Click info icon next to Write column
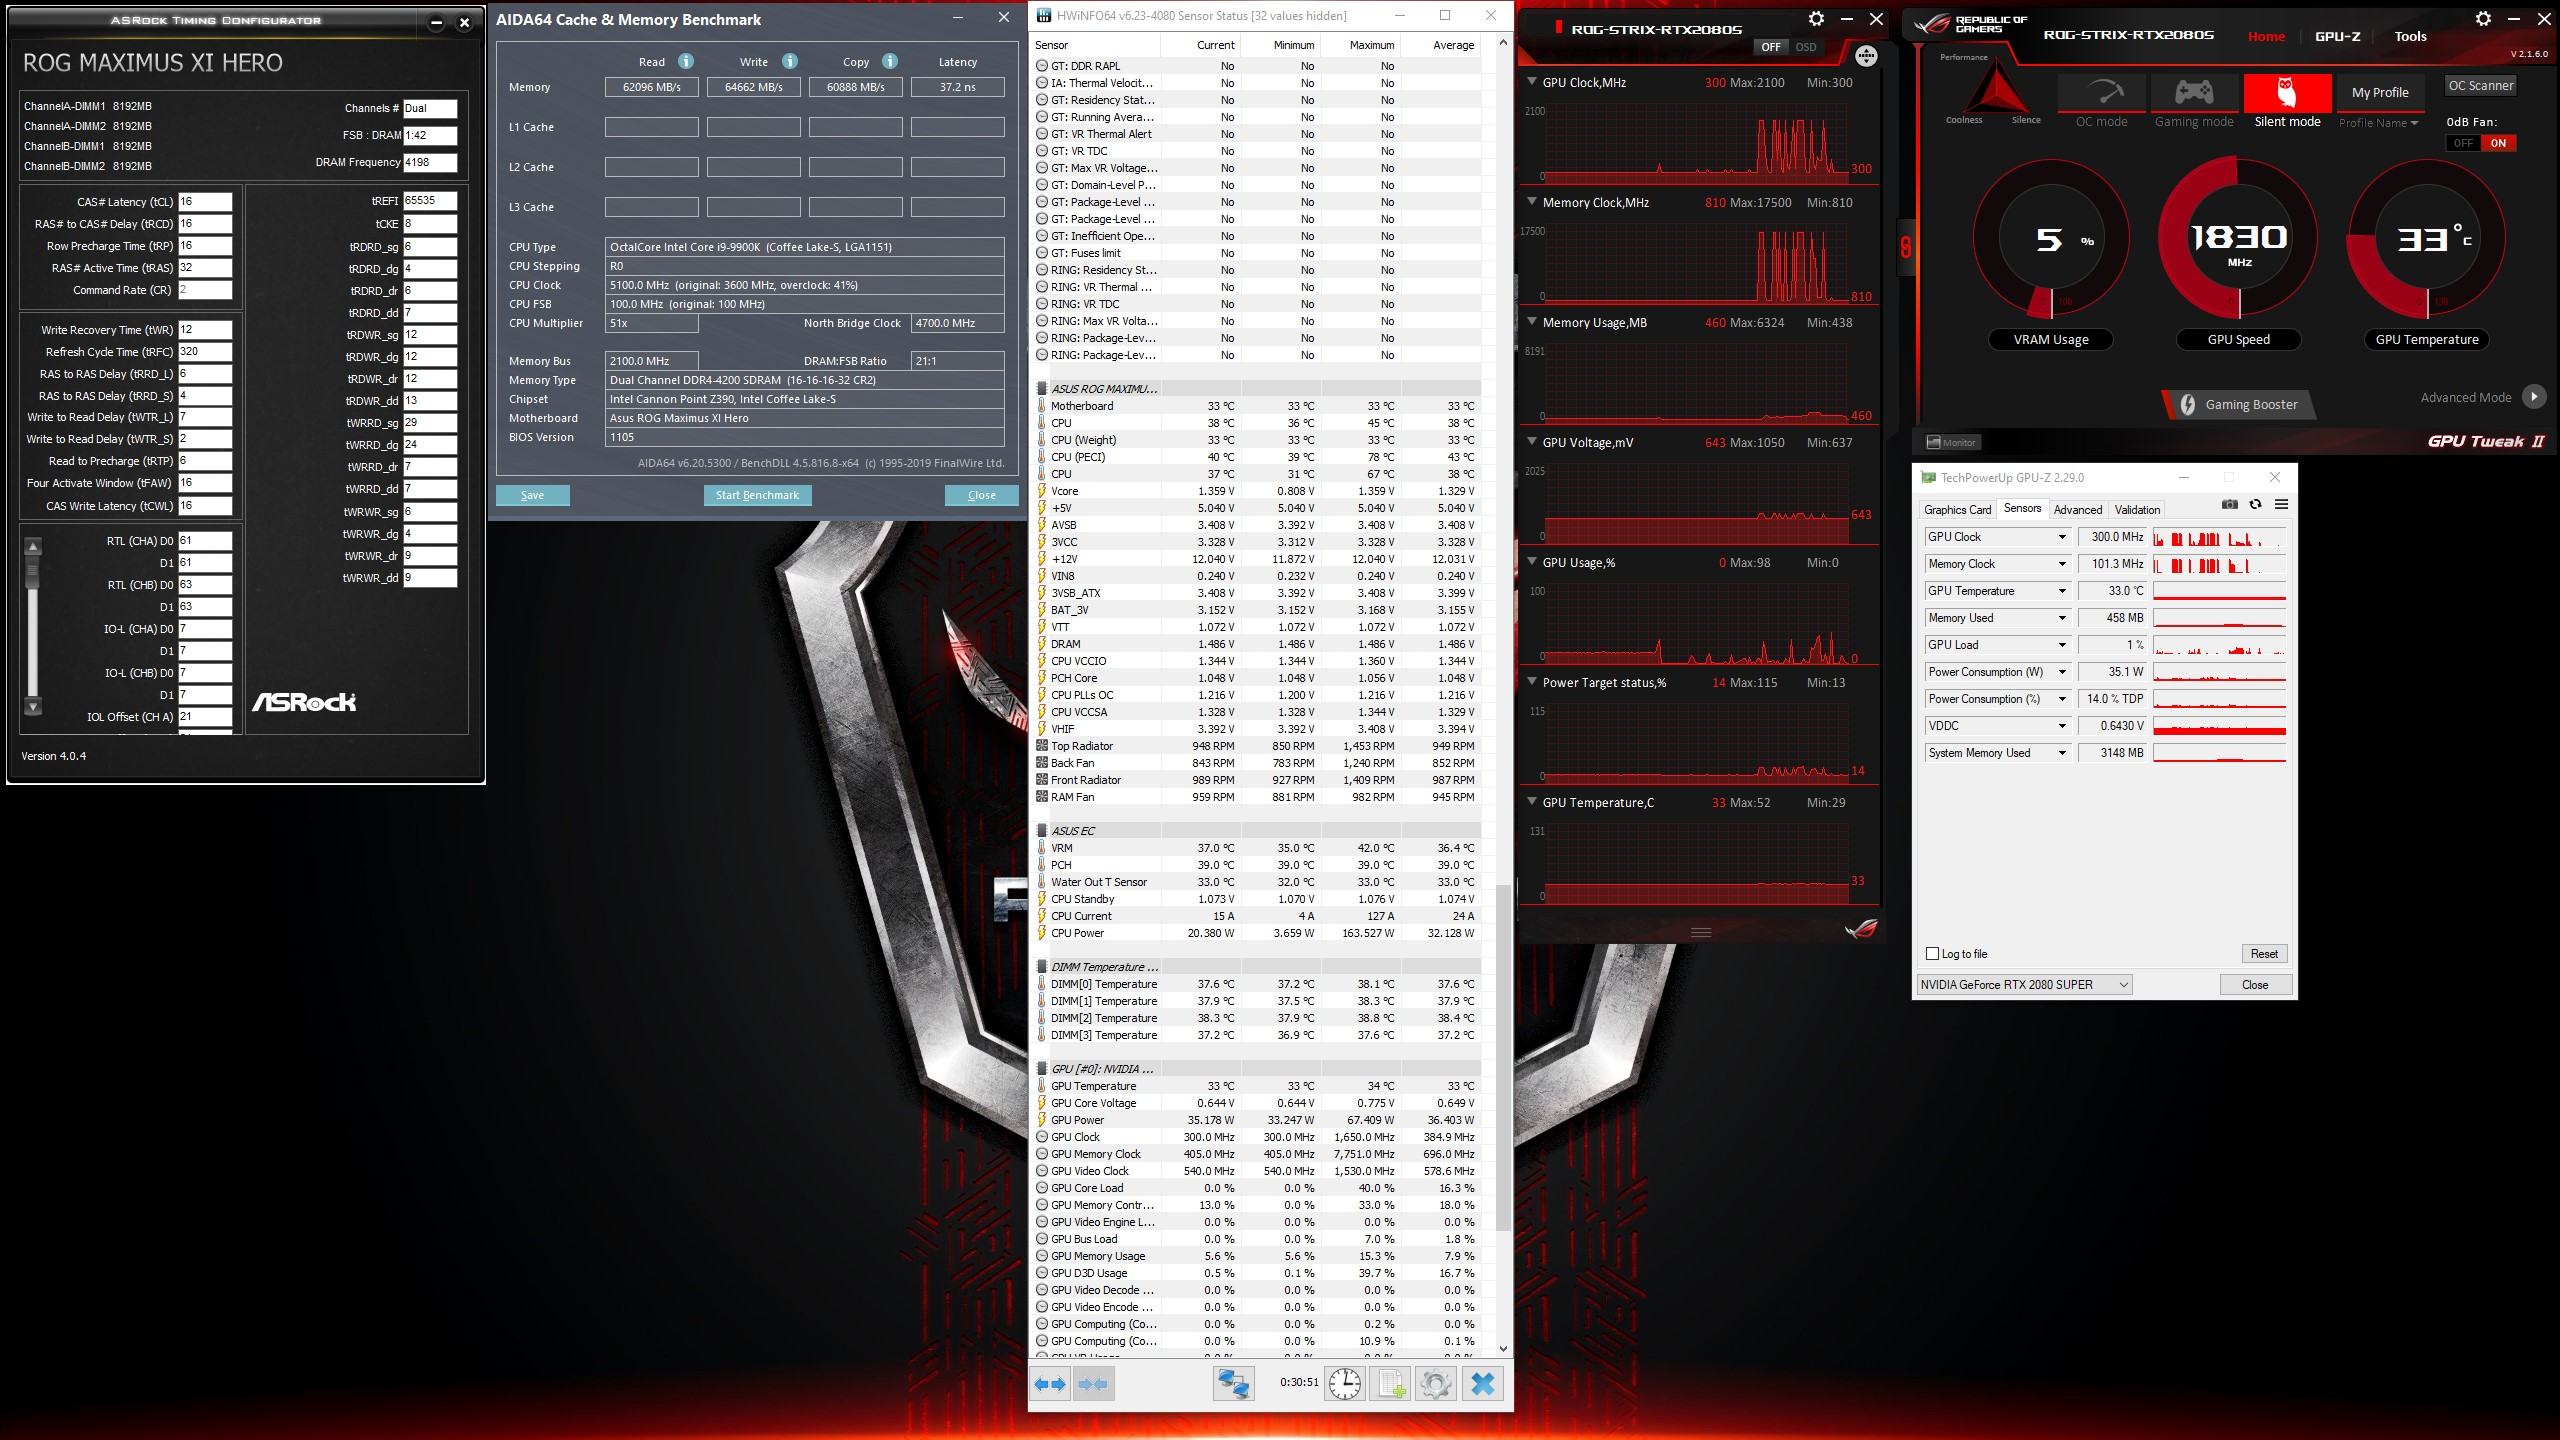The image size is (2560, 1440). (790, 61)
